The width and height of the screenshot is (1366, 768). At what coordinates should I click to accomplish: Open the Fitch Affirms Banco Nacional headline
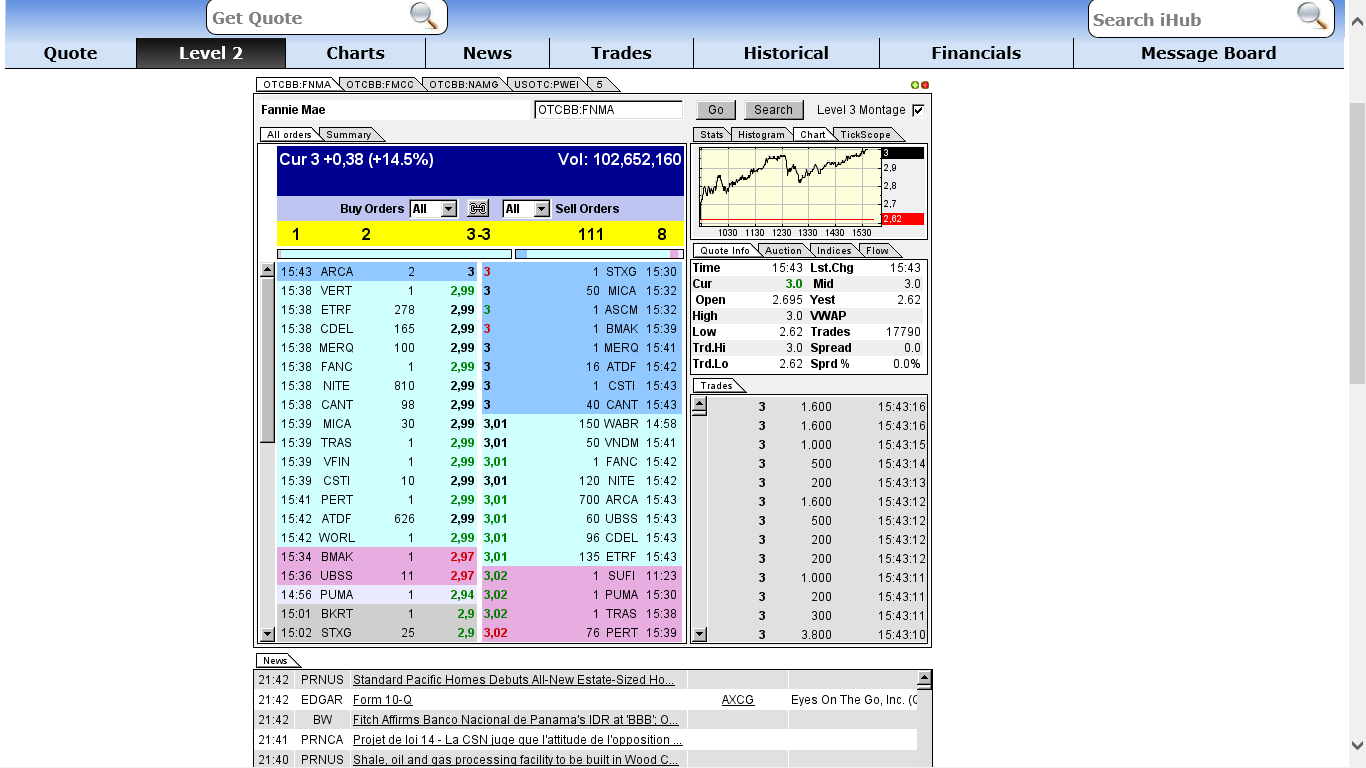(516, 720)
